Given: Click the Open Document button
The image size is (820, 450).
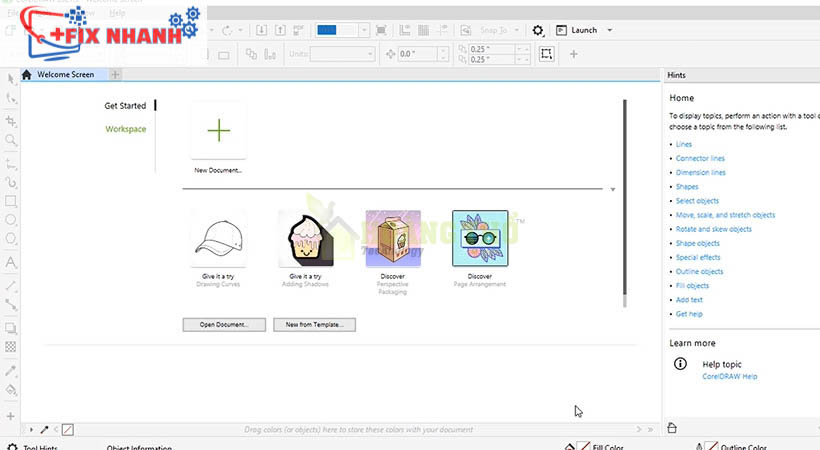Looking at the screenshot, I should coord(224,324).
